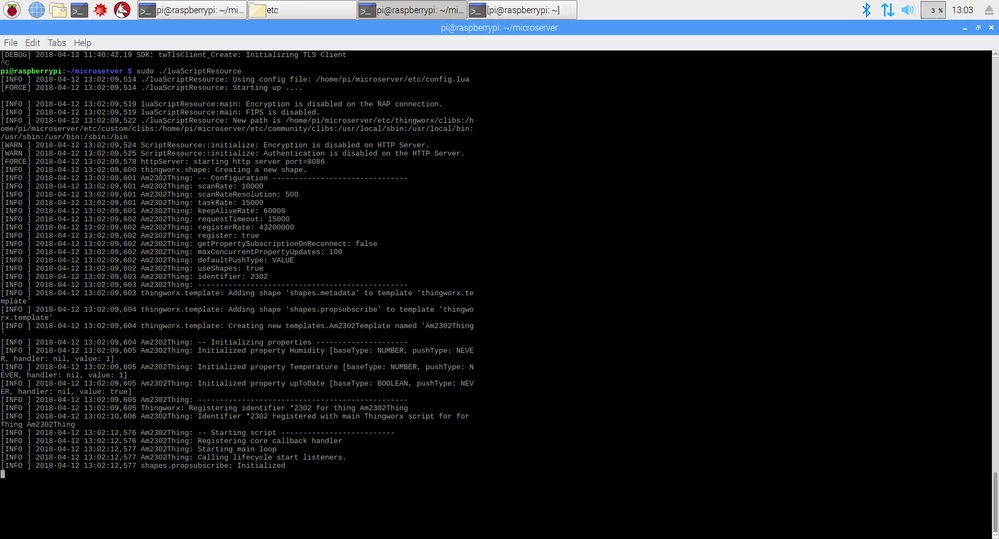
Task: Switch to the etc folder taskbar window
Action: coord(301,10)
